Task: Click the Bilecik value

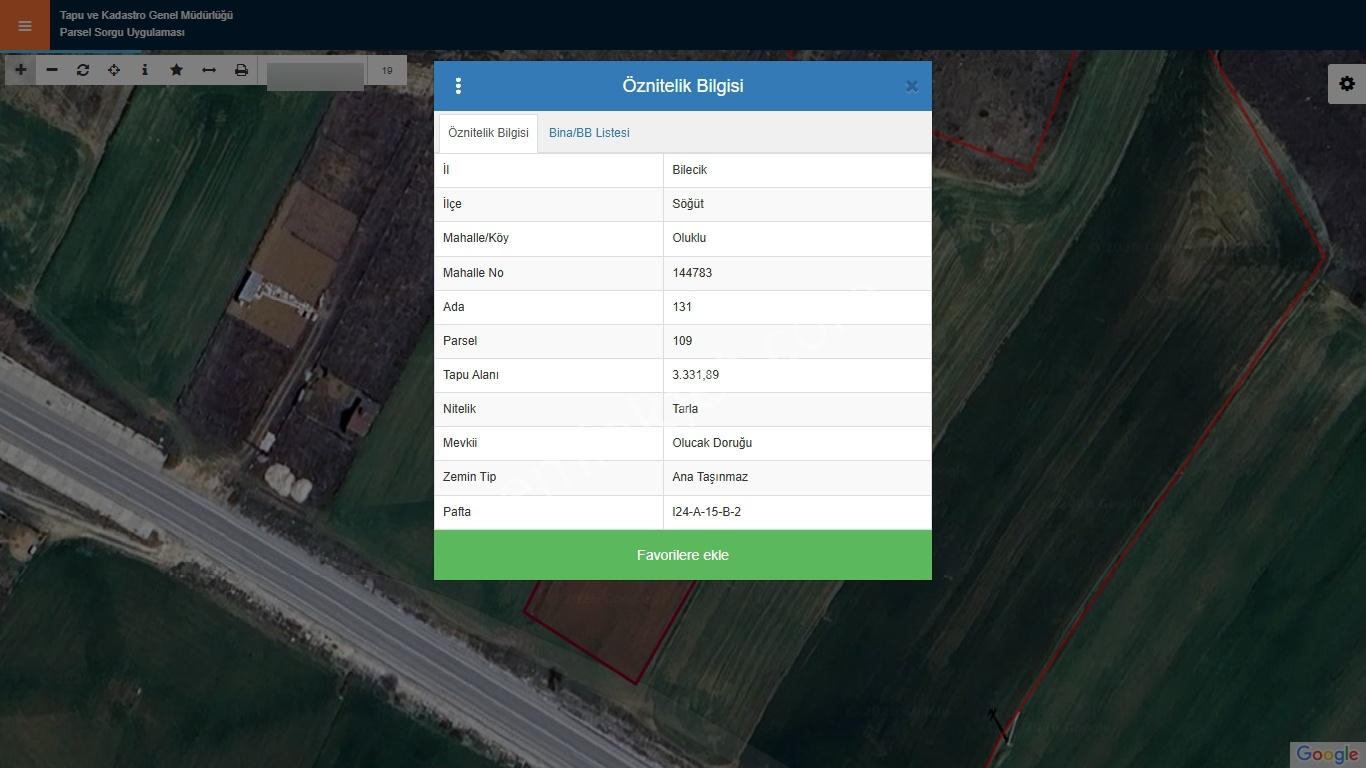Action: [x=690, y=170]
